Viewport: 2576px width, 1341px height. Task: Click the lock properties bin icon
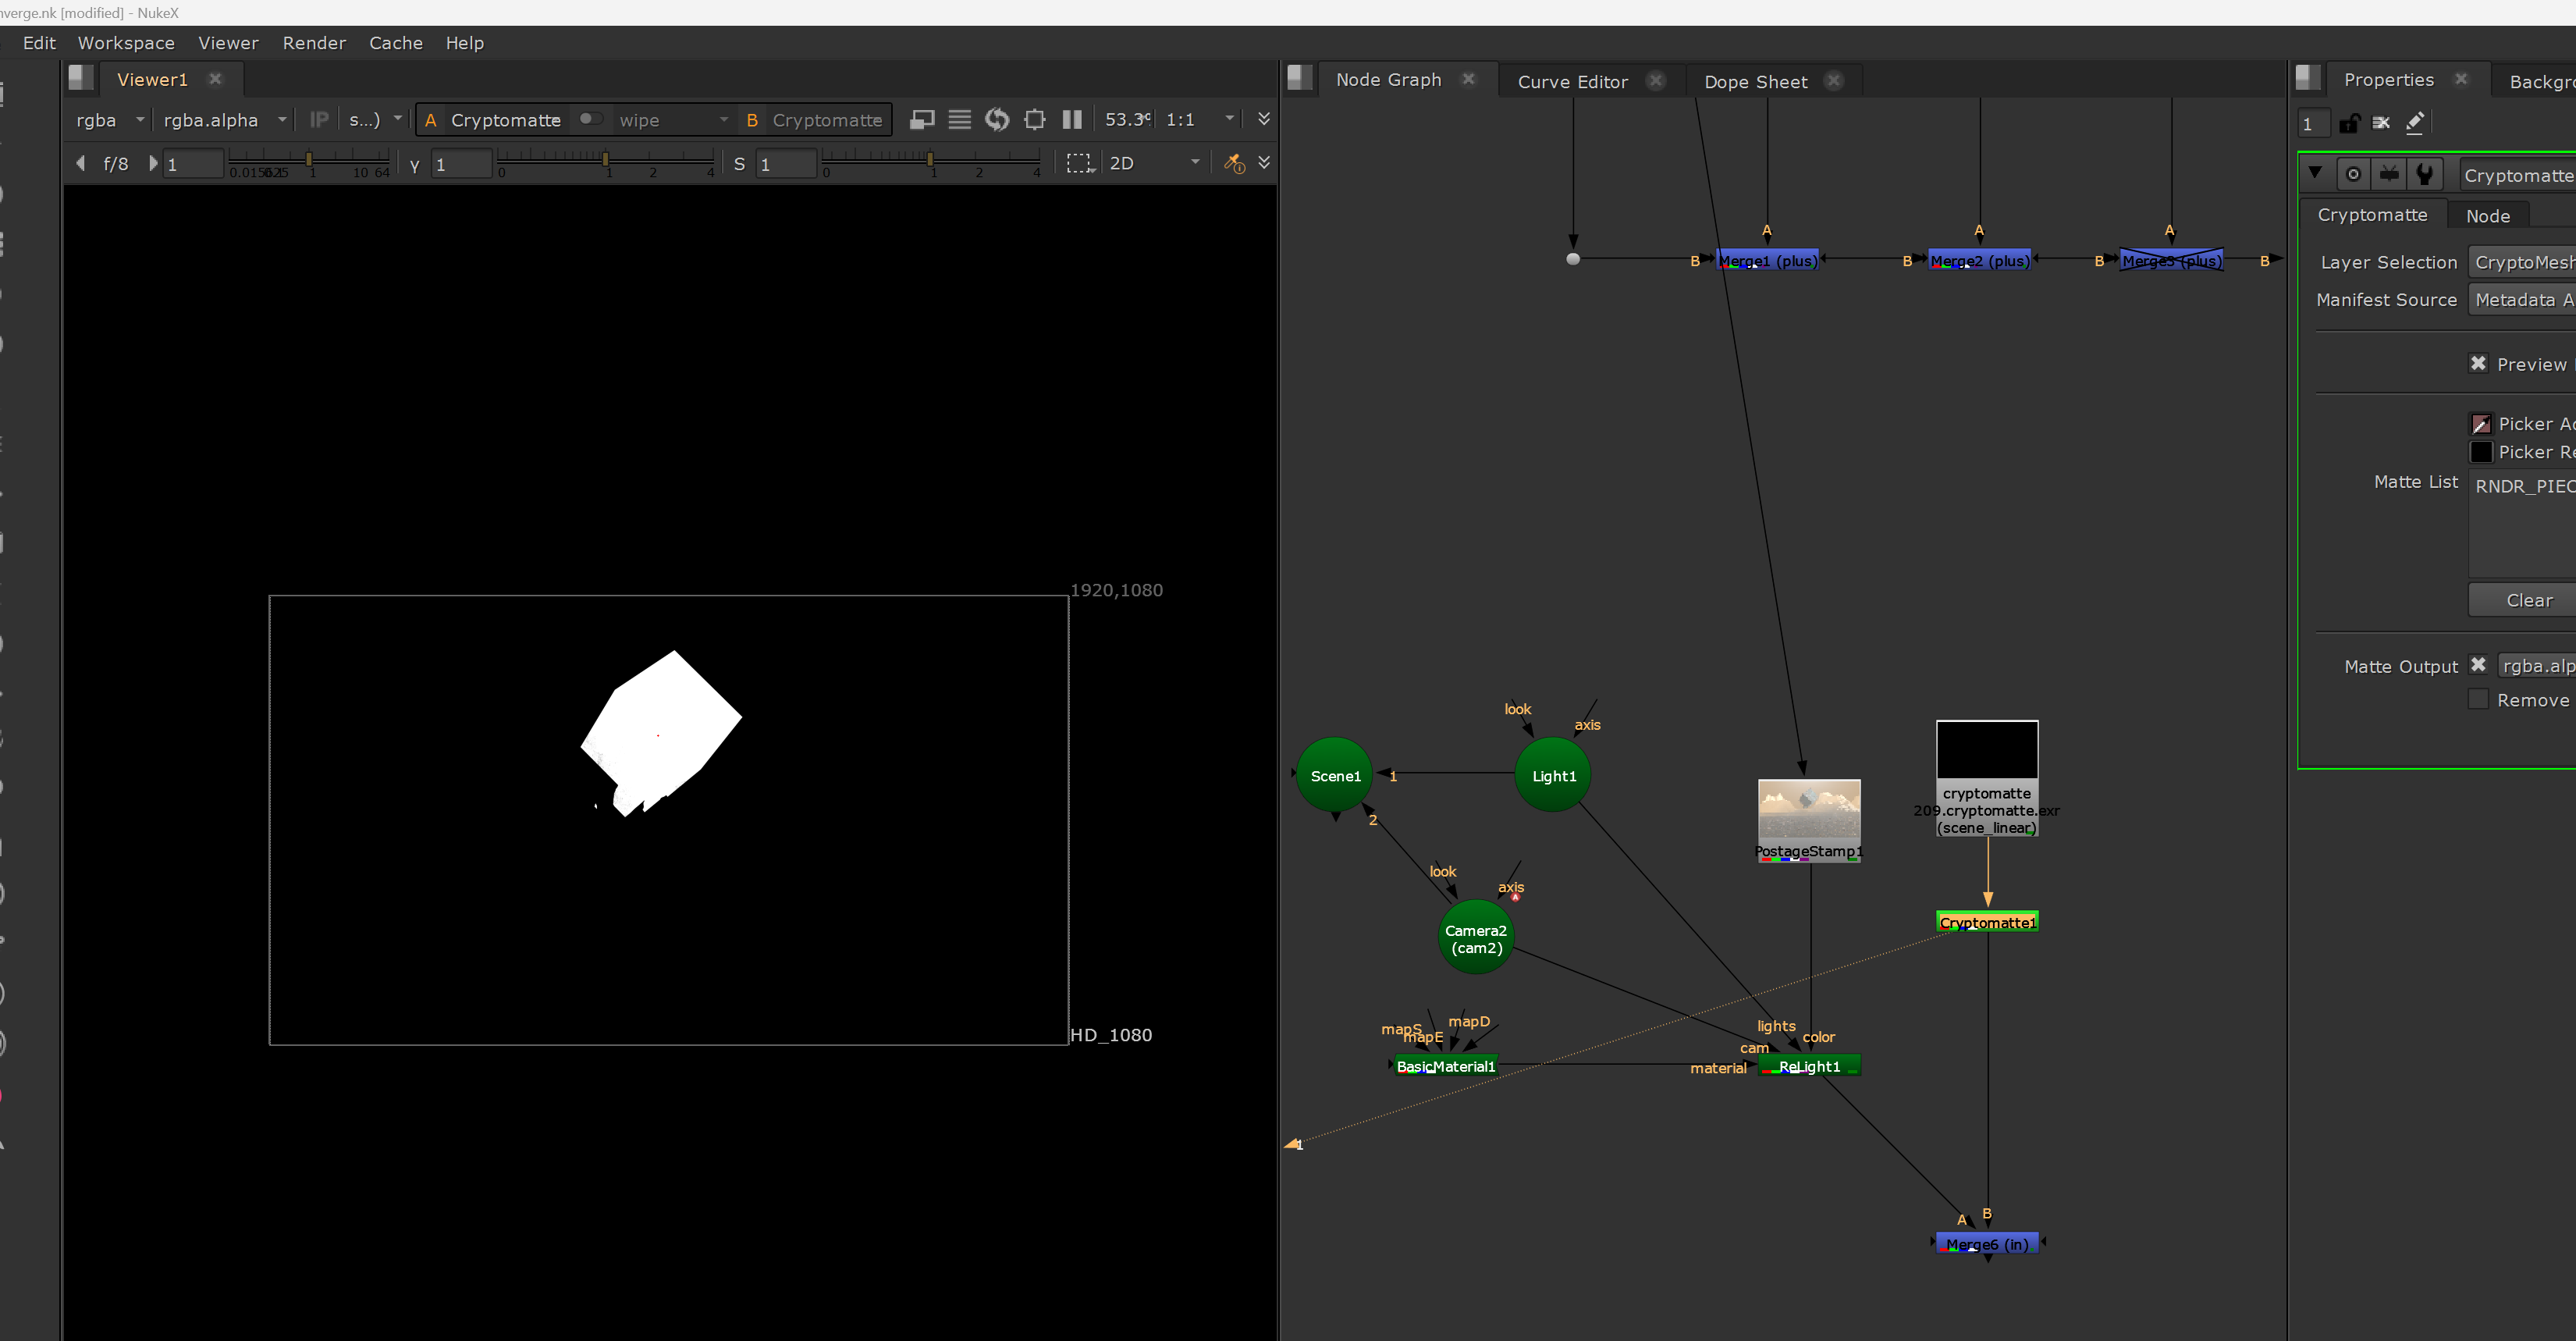tap(2350, 123)
